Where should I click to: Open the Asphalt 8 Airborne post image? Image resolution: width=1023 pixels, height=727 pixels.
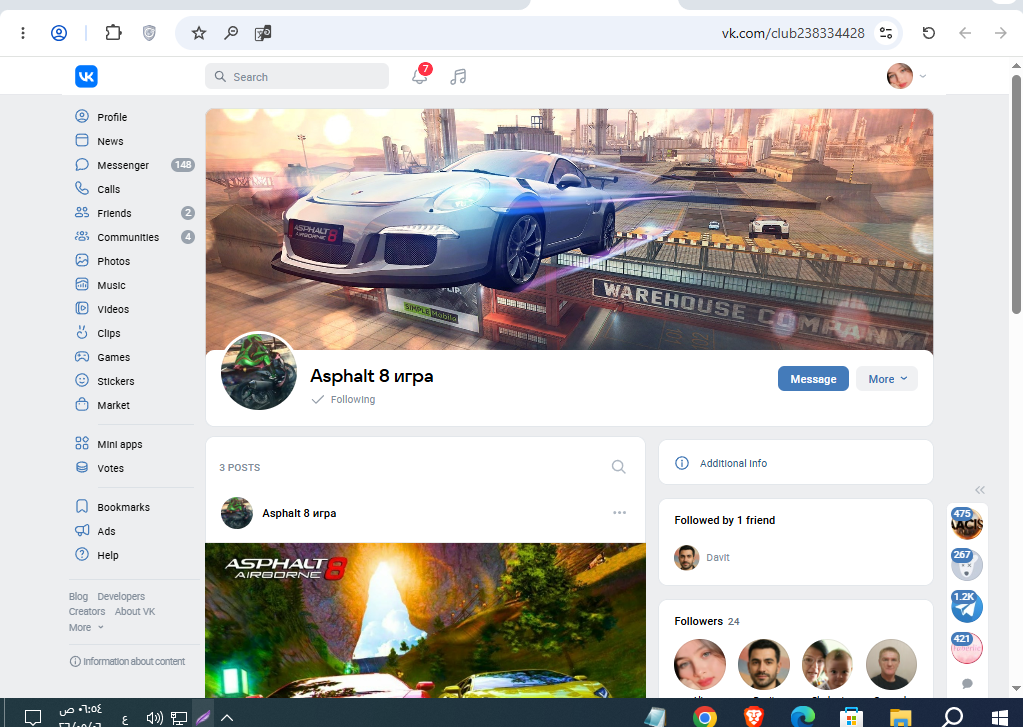pyautogui.click(x=425, y=621)
